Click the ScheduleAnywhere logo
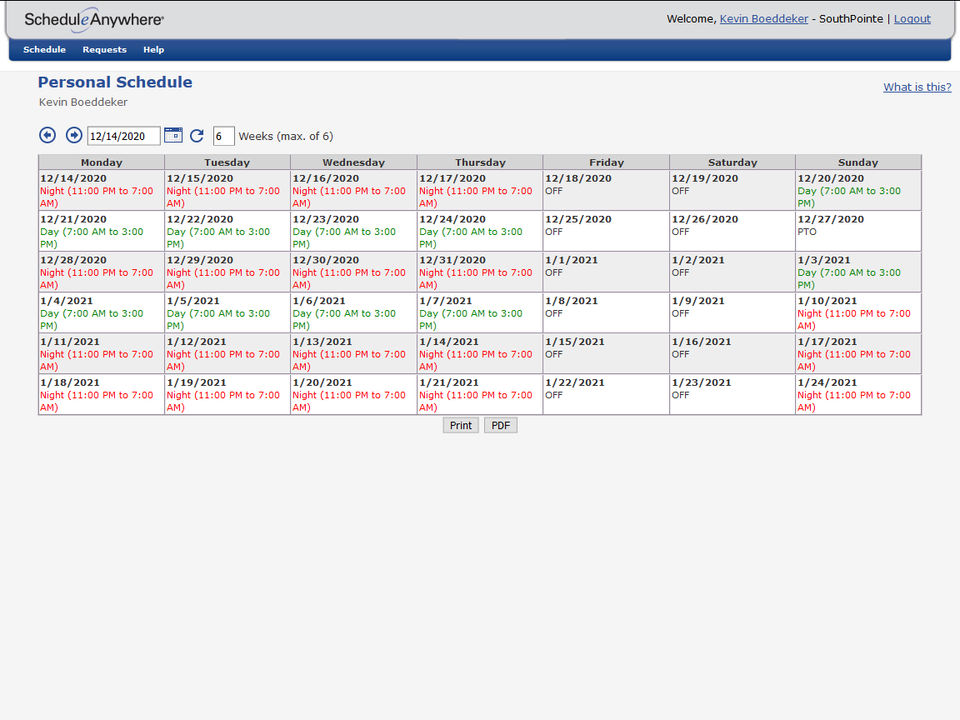The width and height of the screenshot is (960, 720). (94, 20)
